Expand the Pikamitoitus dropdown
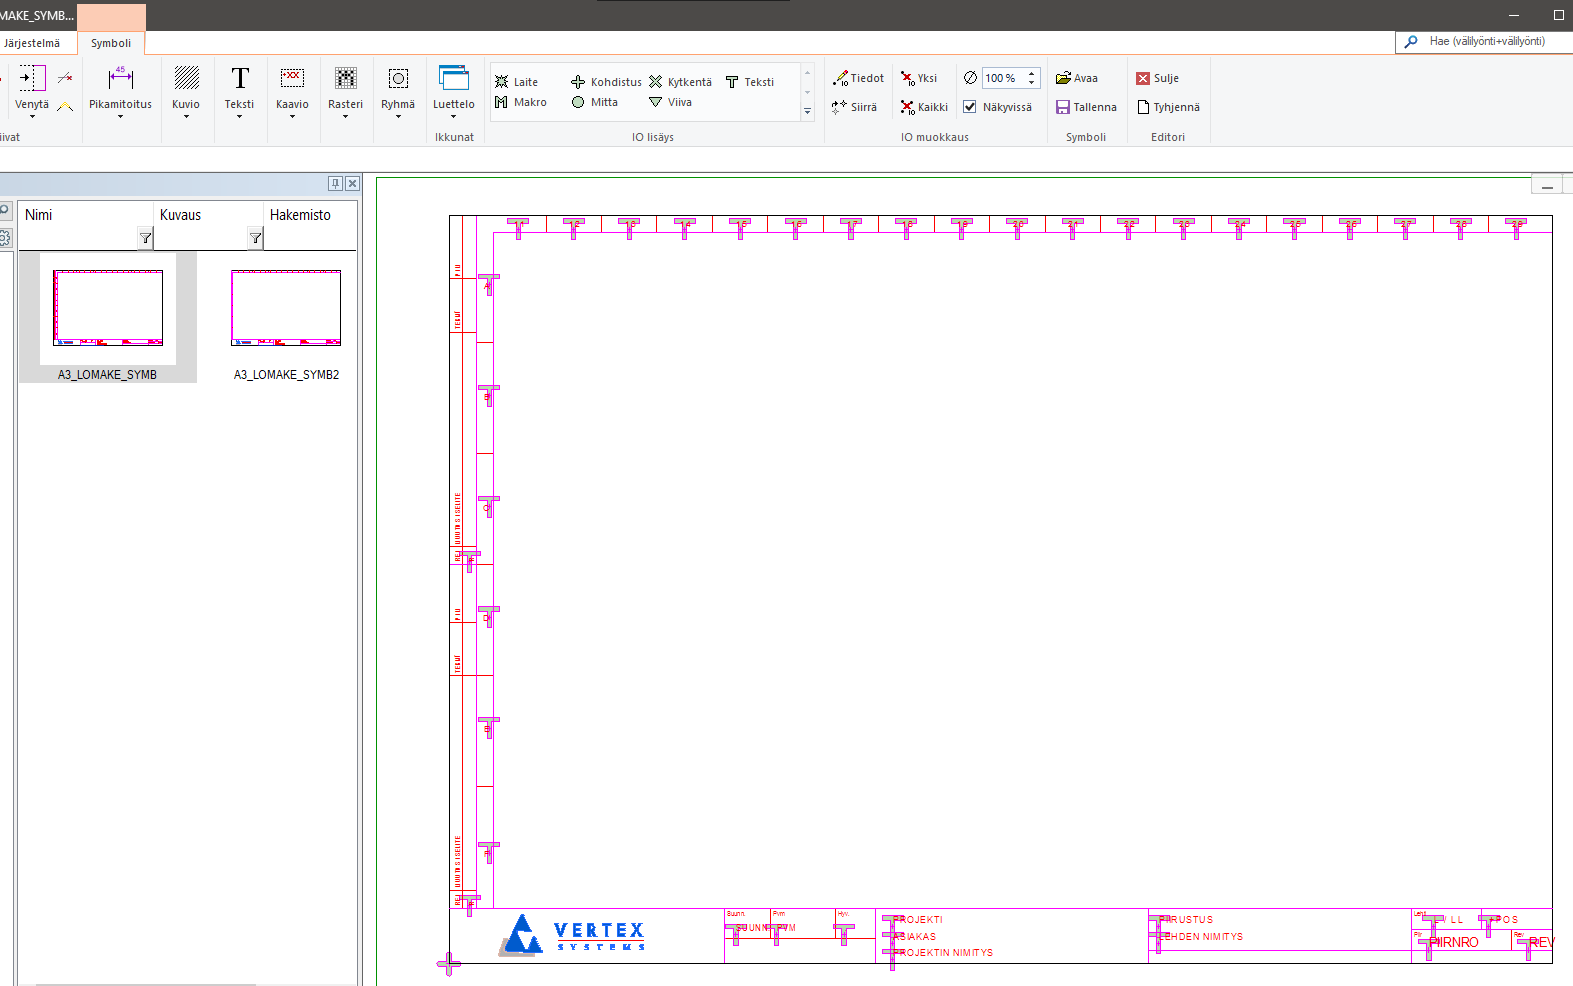Image resolution: width=1573 pixels, height=986 pixels. coord(120,117)
